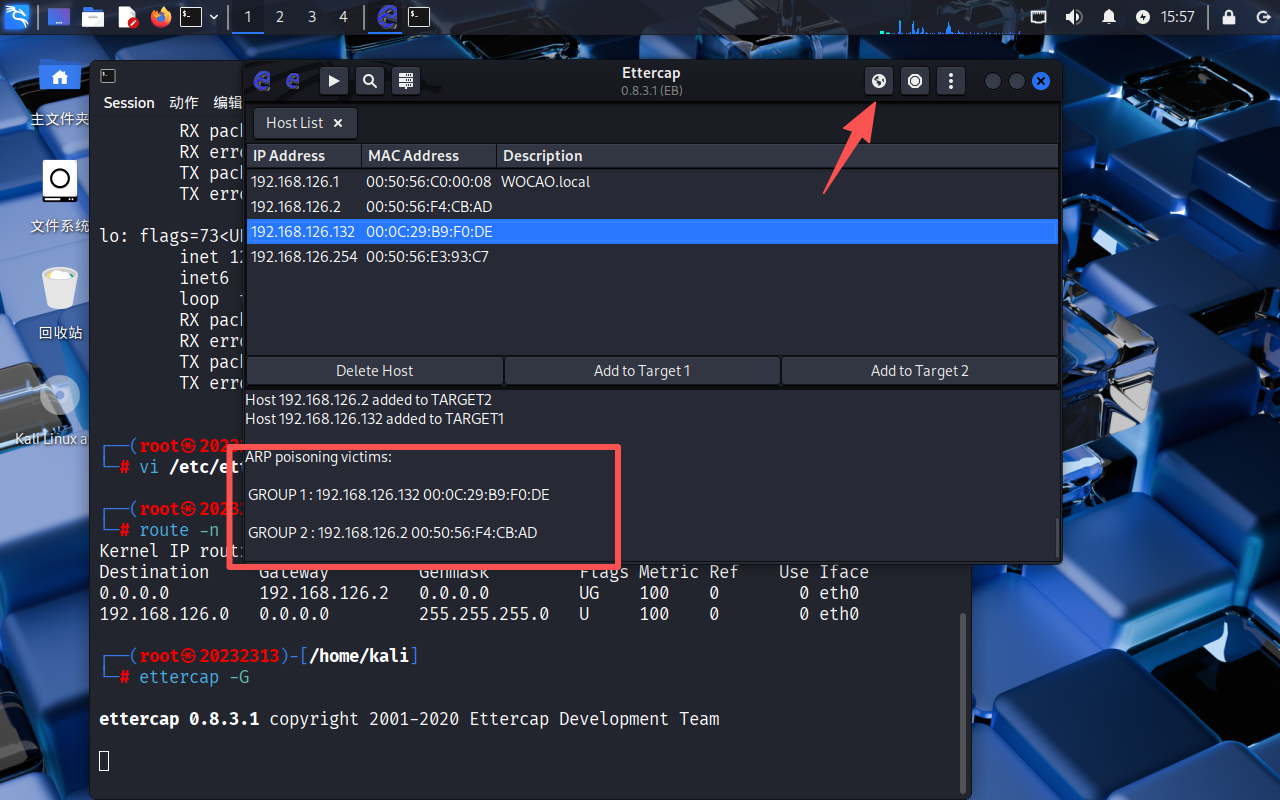Click the 15:57 clock
The image size is (1280, 800).
[1178, 17]
